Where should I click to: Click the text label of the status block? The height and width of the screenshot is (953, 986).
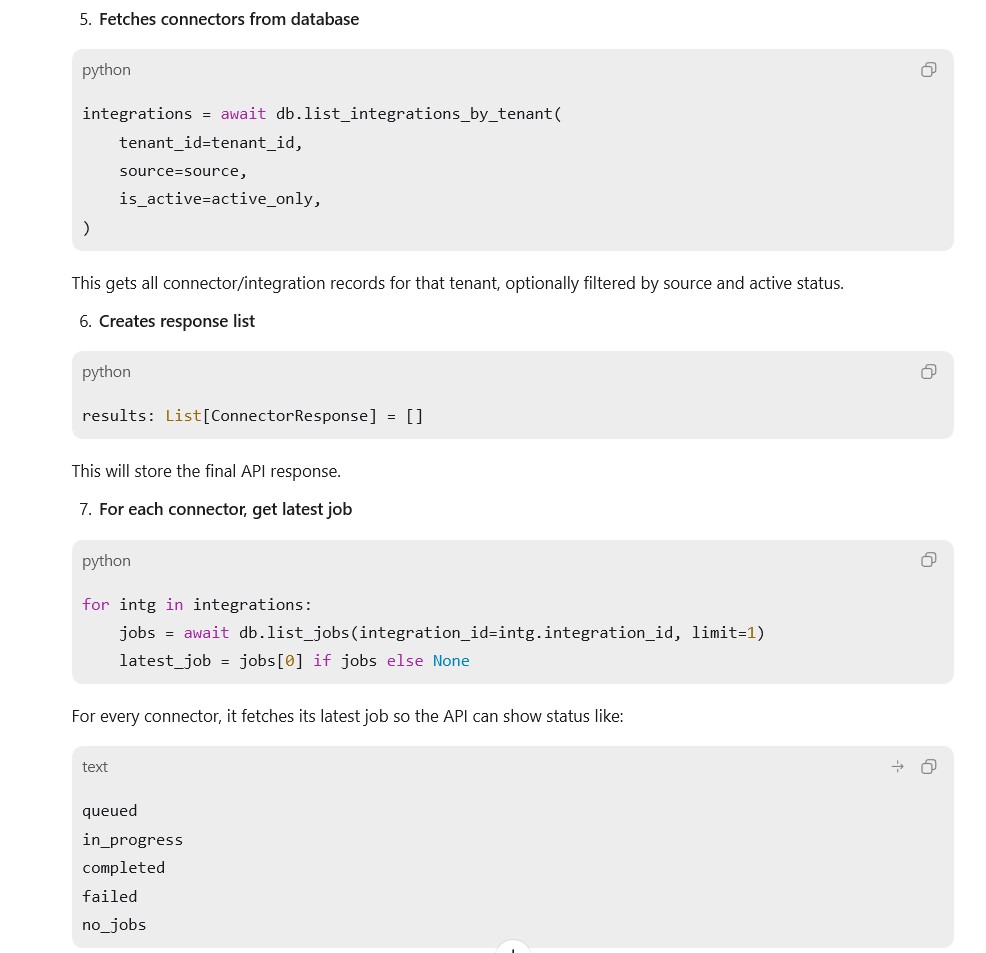click(95, 767)
